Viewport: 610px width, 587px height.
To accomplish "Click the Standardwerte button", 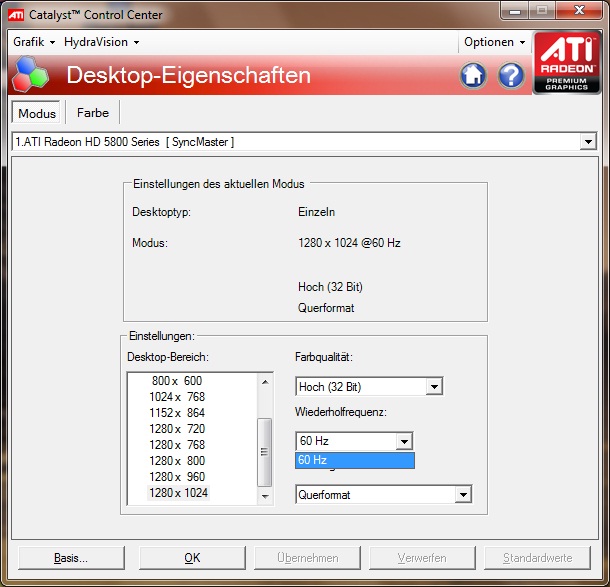I will click(x=537, y=558).
